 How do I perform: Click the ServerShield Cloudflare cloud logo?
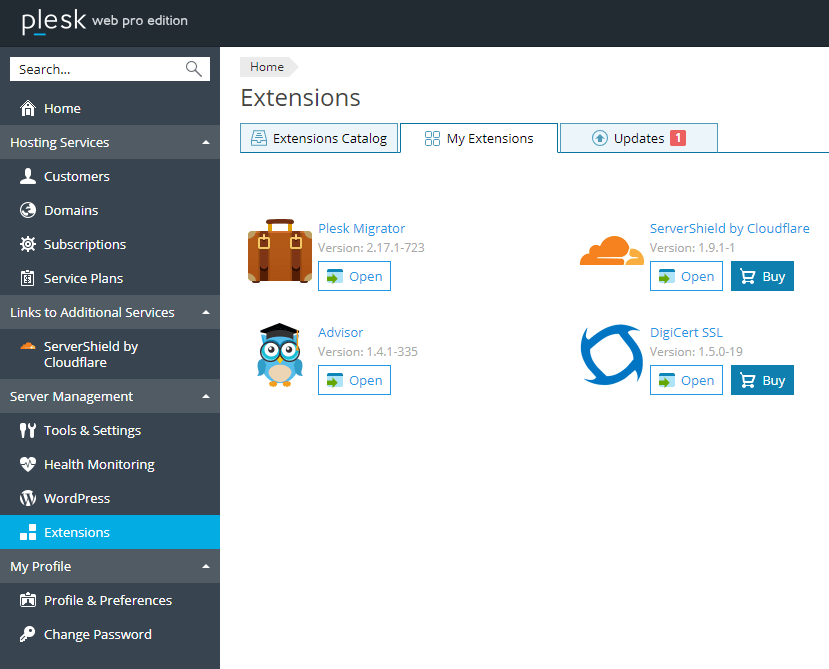(611, 251)
